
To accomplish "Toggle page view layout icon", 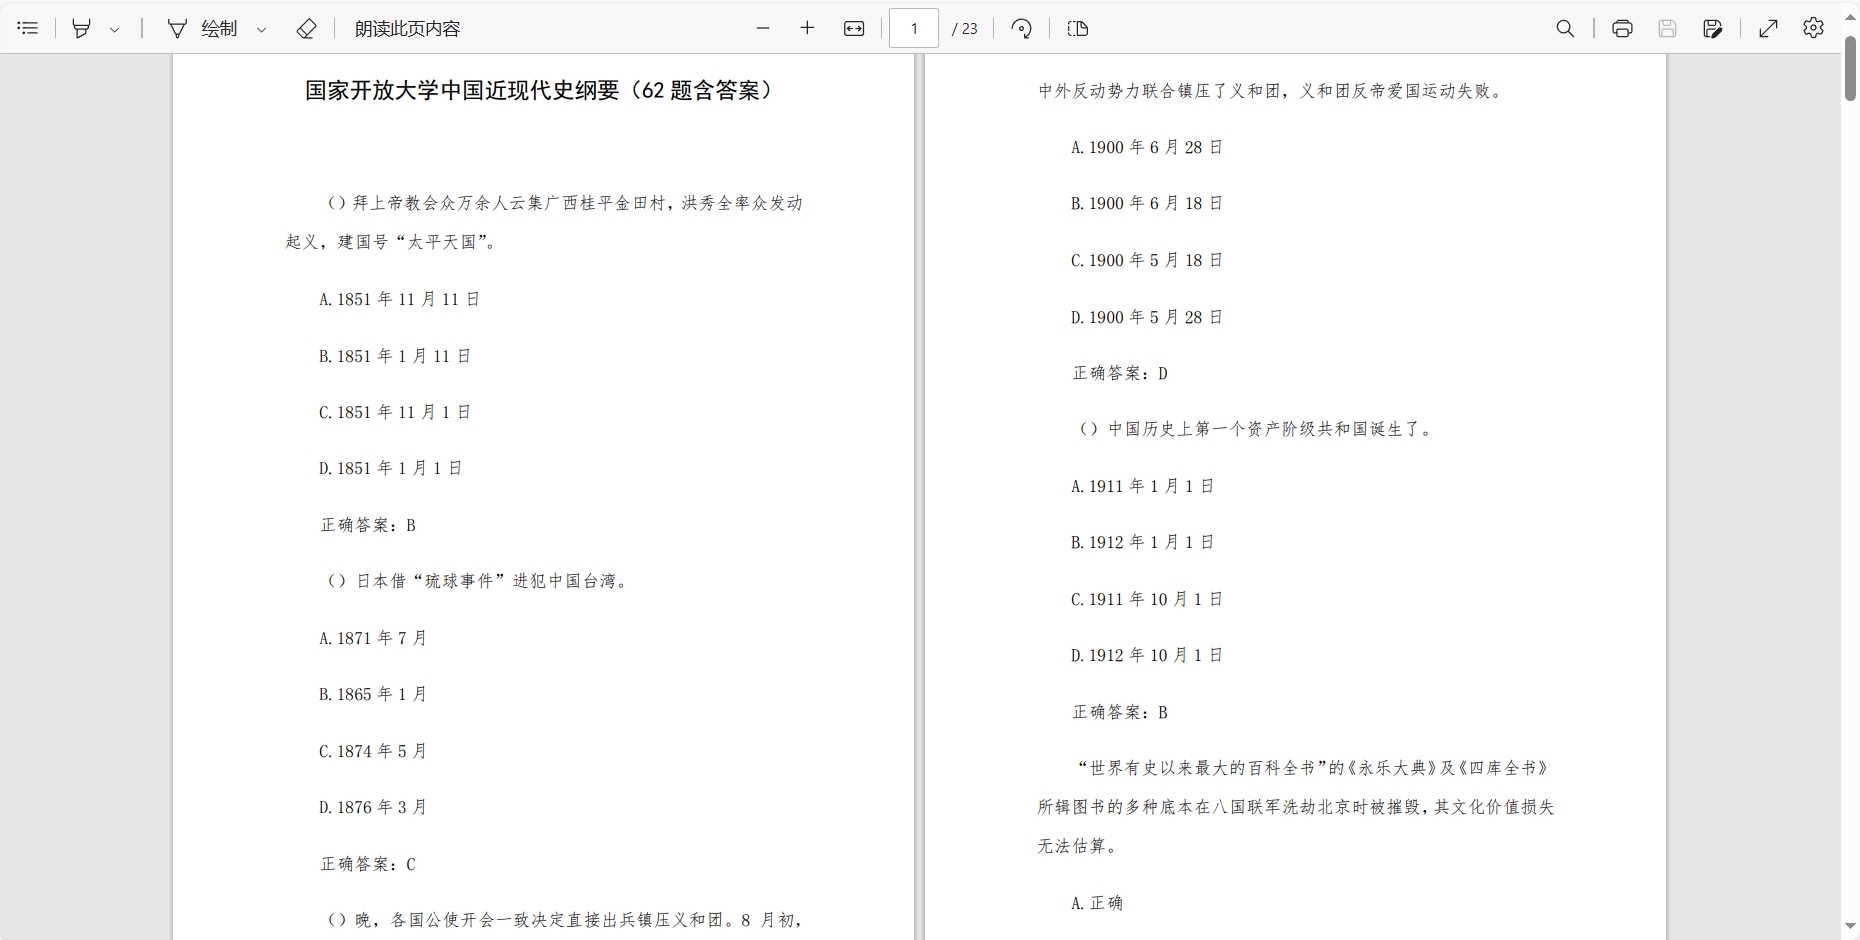I will coord(1078,28).
